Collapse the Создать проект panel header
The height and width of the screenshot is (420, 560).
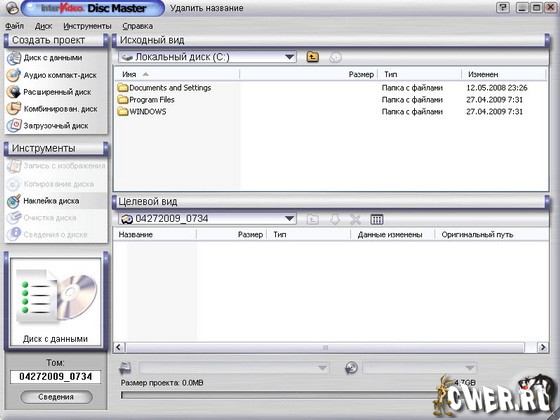[x=56, y=40]
